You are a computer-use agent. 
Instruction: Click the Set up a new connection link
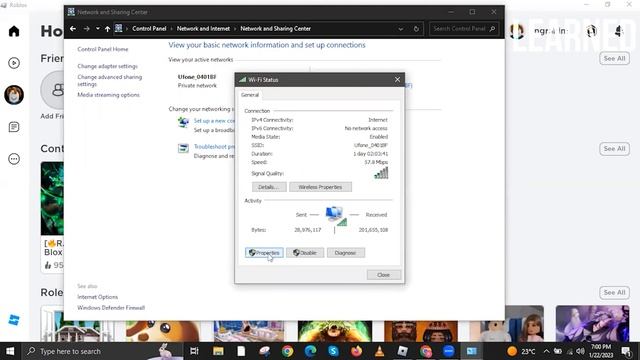(x=214, y=121)
